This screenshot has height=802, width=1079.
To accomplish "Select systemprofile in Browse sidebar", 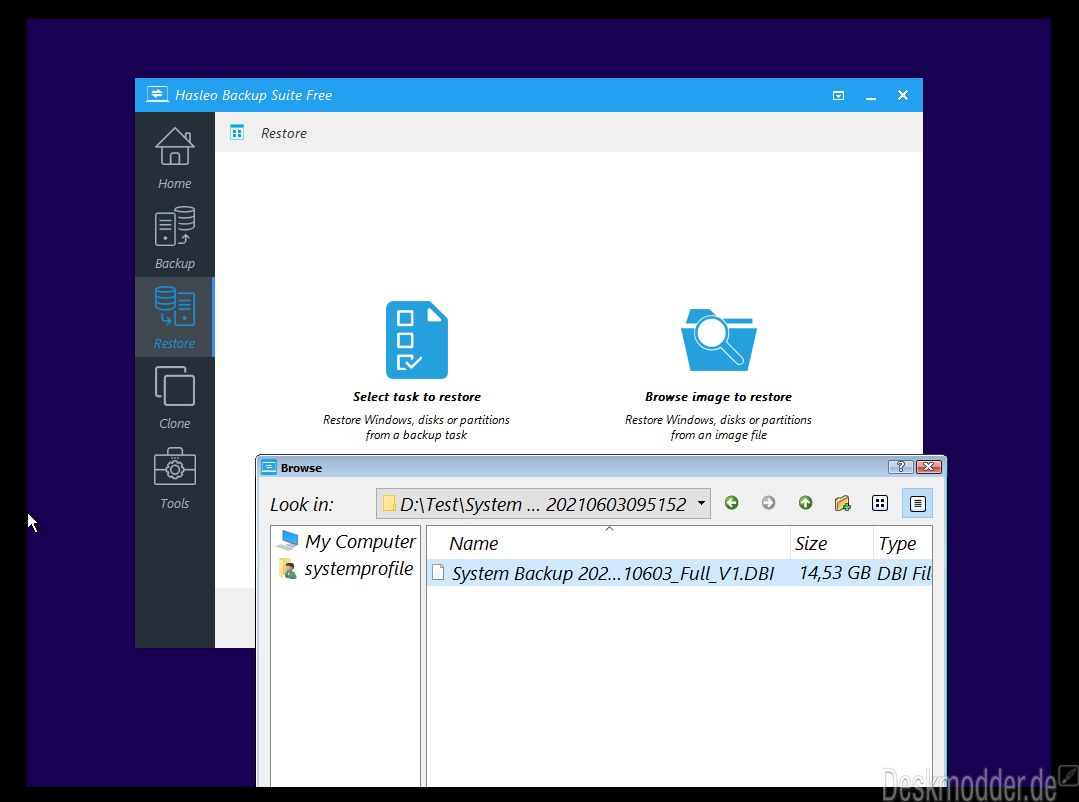I will pos(345,569).
